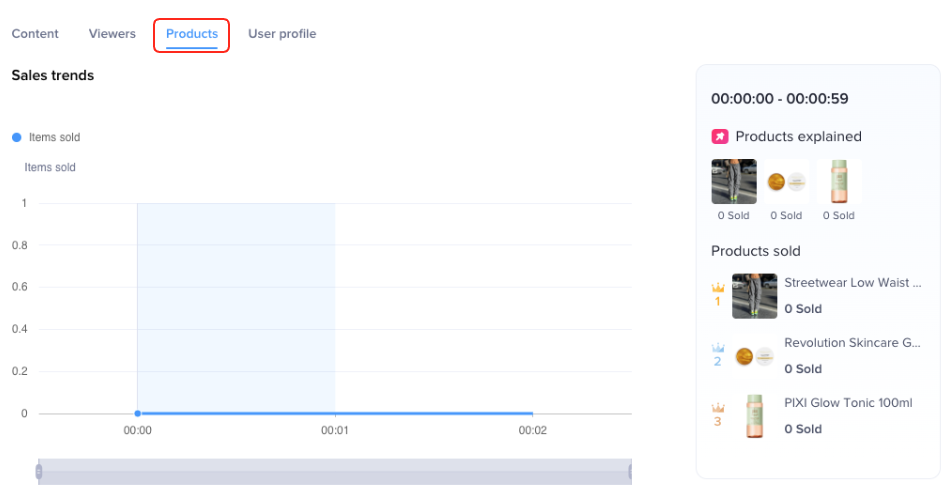Click the data point at 00:00
This screenshot has width=951, height=498.
[x=138, y=413]
